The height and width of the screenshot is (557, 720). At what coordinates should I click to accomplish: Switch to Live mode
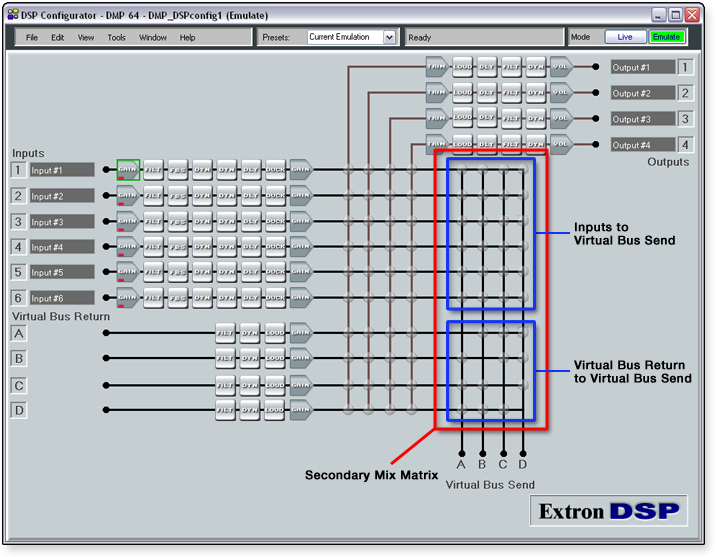coord(625,37)
